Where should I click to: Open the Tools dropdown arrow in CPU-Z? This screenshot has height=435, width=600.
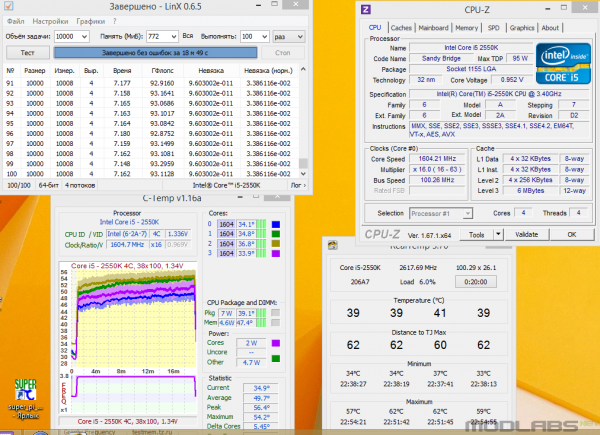[498, 235]
